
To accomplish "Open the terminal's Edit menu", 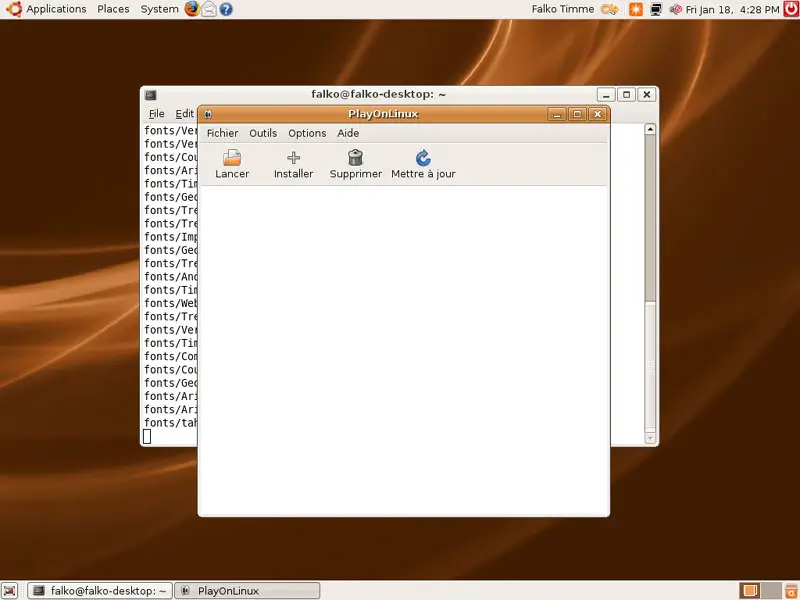I will pos(184,114).
